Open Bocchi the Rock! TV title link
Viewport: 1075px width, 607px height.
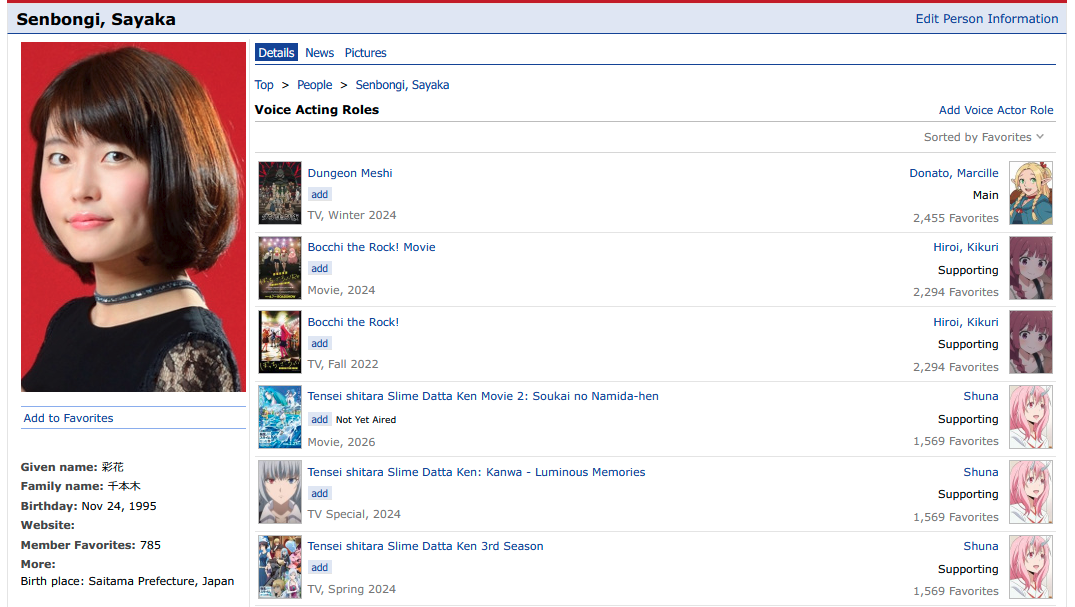pos(353,322)
